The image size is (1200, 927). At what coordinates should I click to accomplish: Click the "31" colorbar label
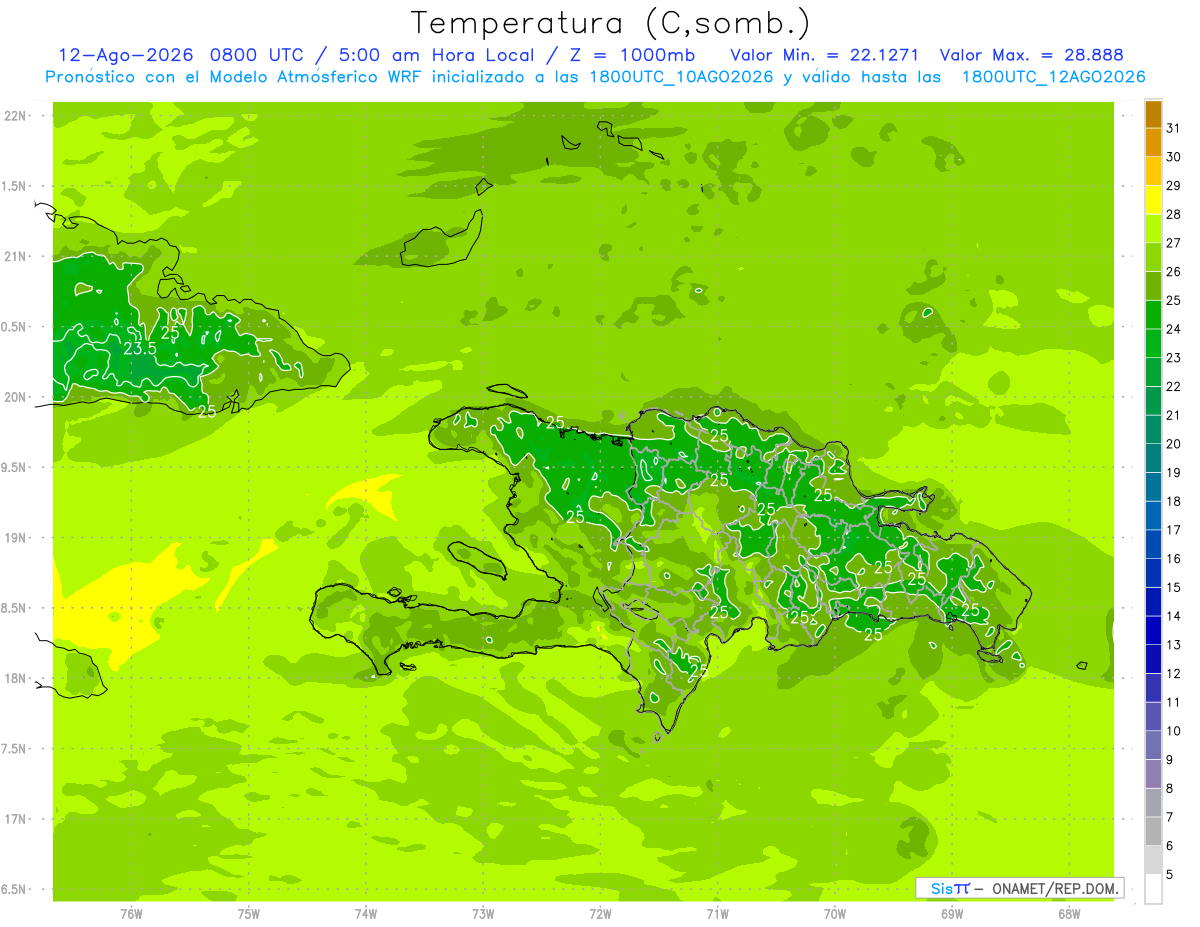[x=1174, y=128]
